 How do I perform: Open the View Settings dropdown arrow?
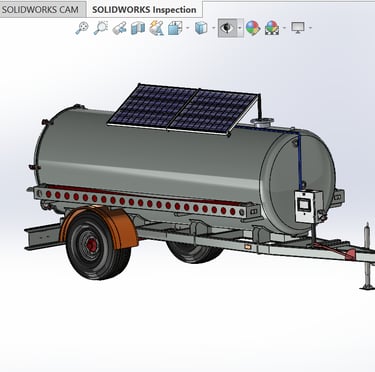point(310,28)
